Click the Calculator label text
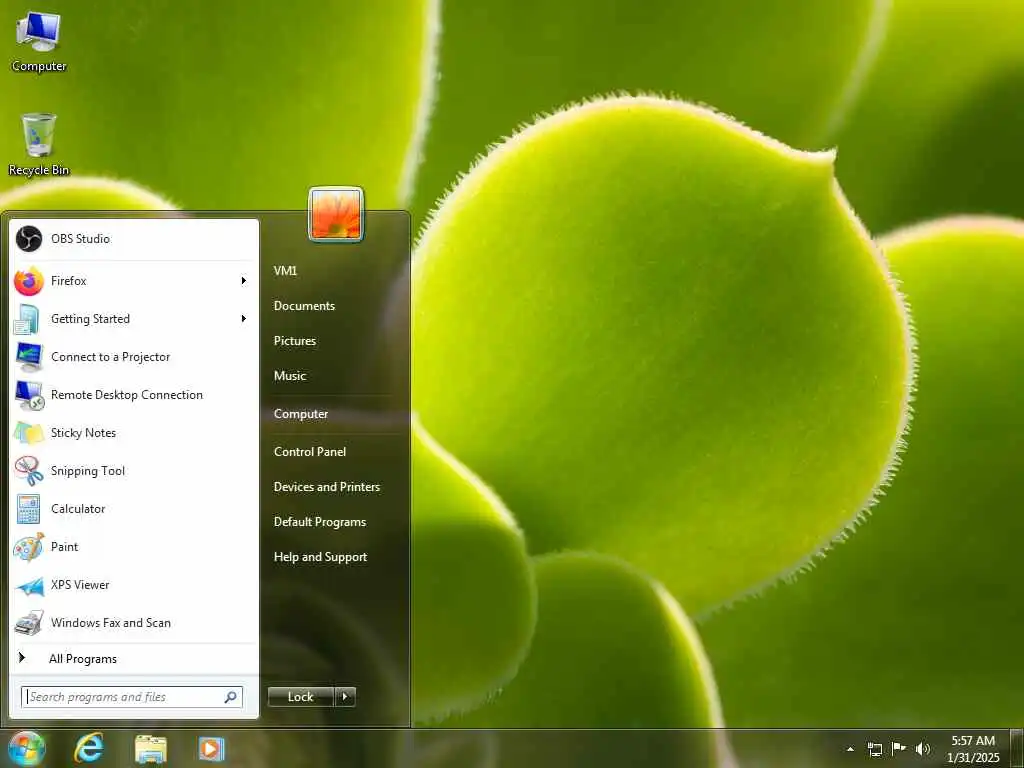This screenshot has width=1024, height=768. point(78,509)
